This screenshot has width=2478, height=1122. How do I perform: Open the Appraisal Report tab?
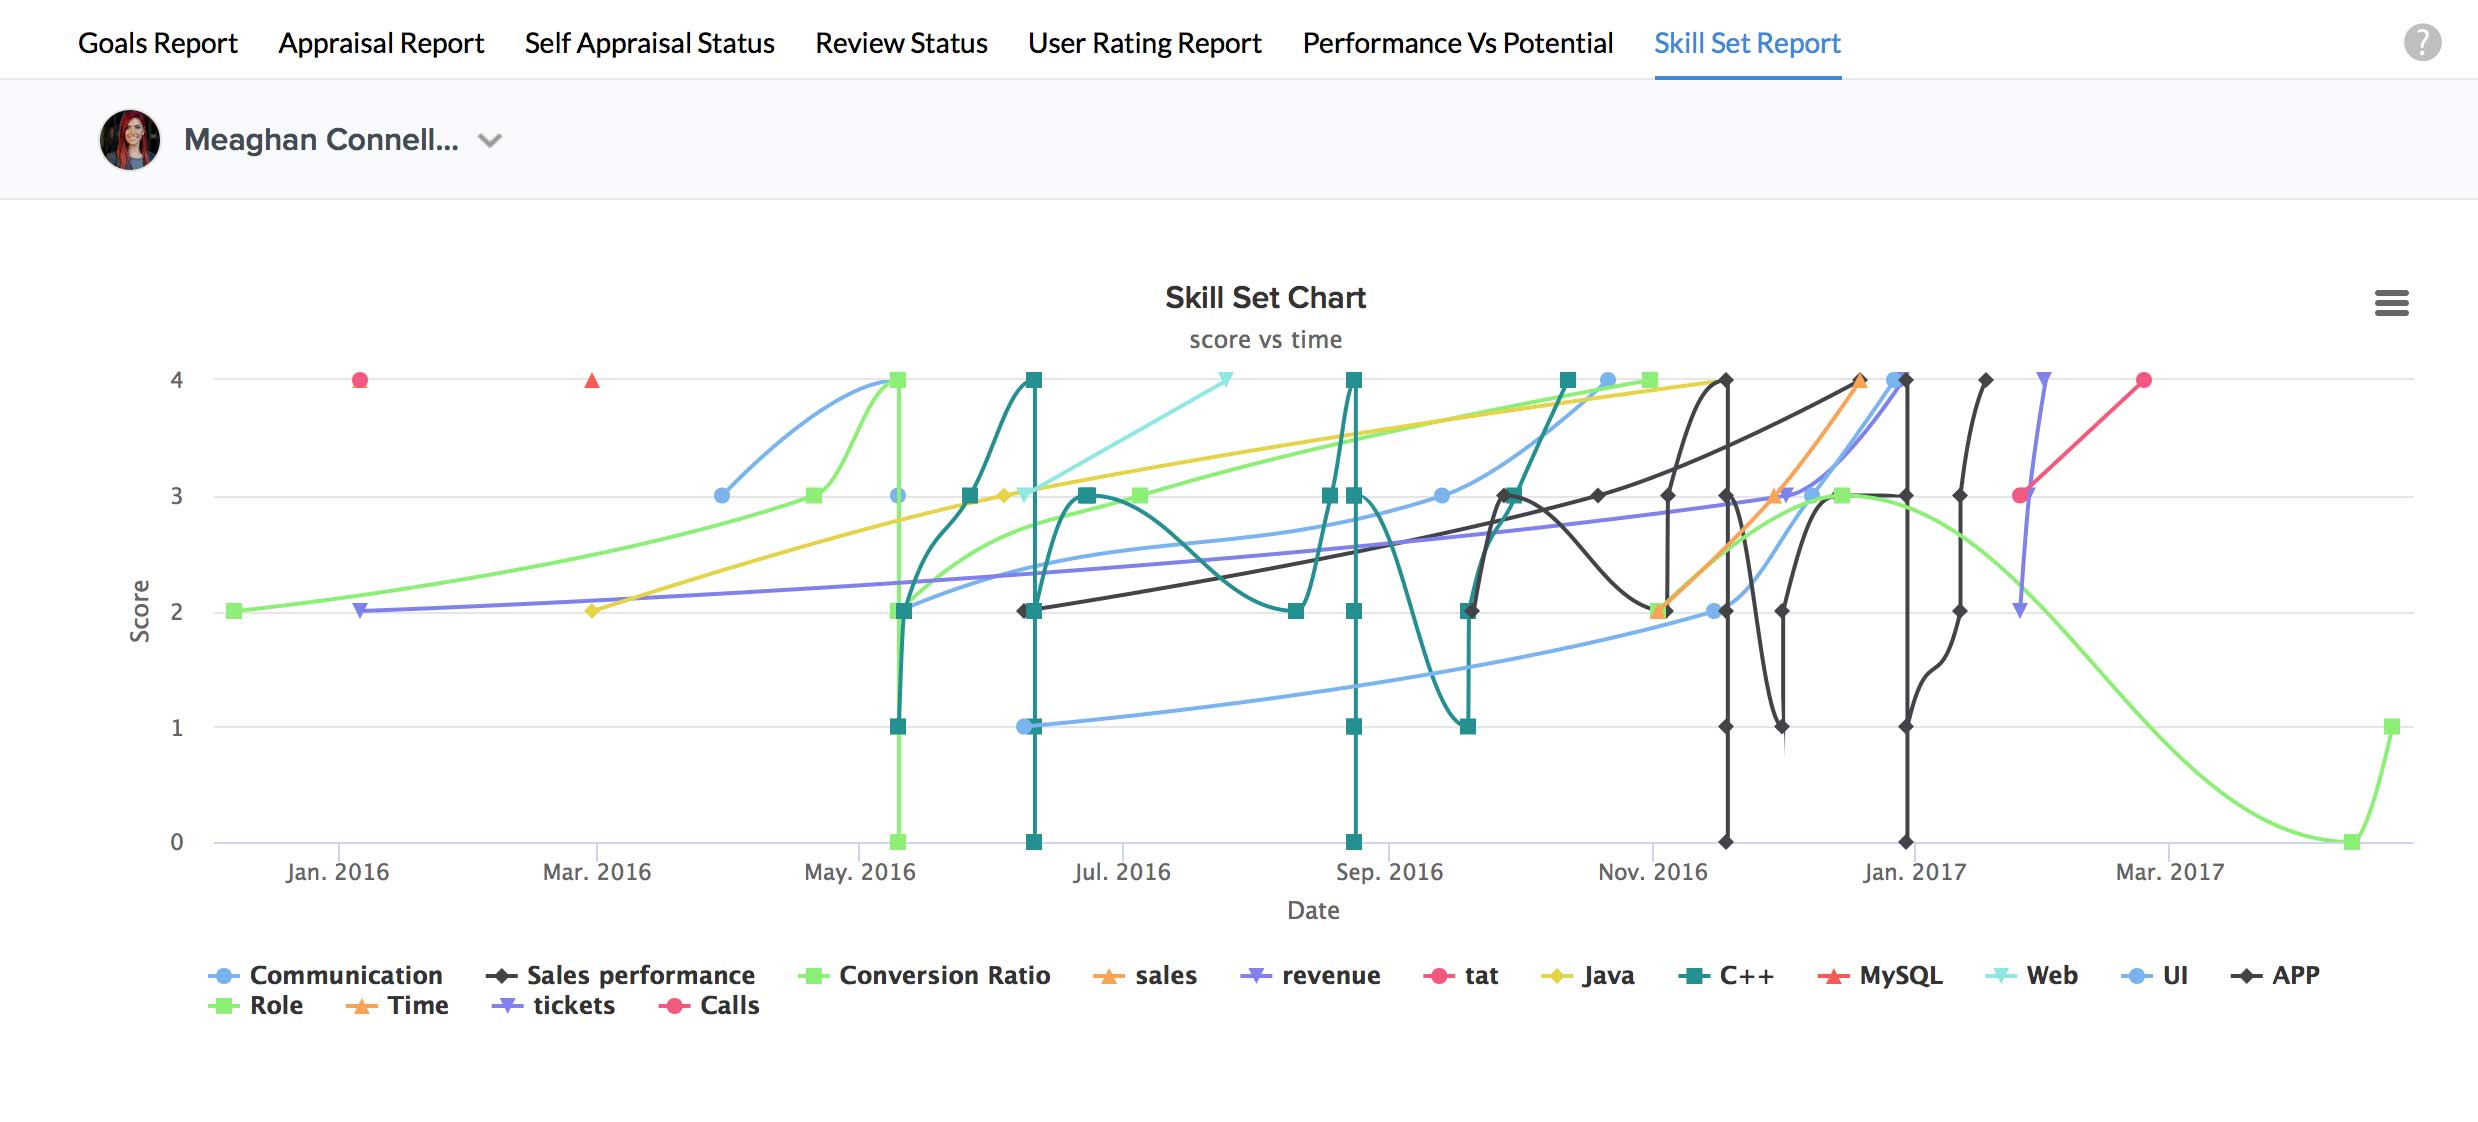tap(381, 43)
